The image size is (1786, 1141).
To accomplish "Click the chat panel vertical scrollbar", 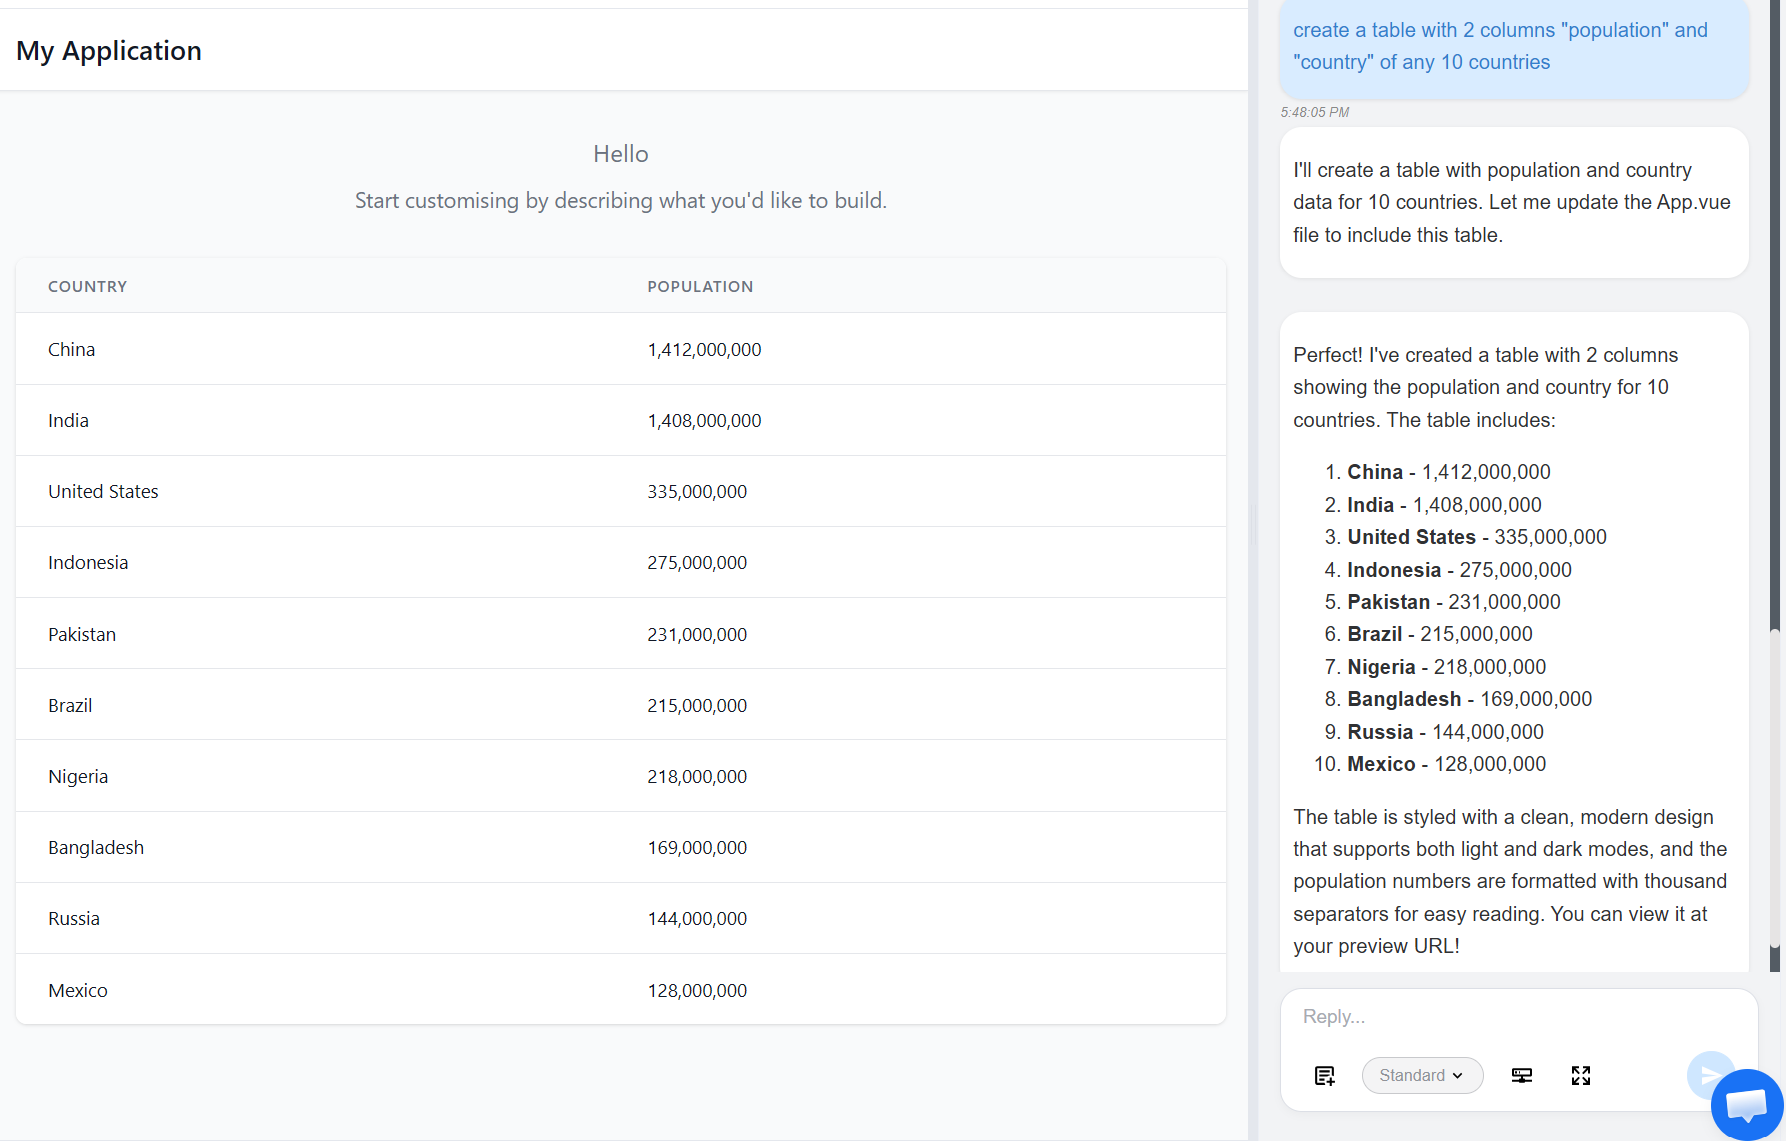I will [1775, 788].
